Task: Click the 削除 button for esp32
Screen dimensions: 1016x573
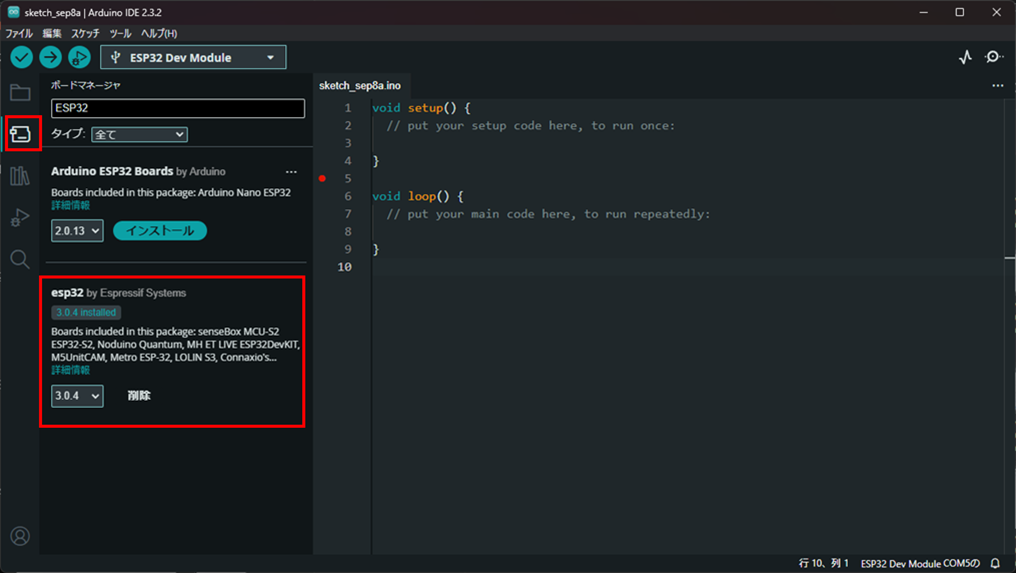Action: pyautogui.click(x=139, y=395)
